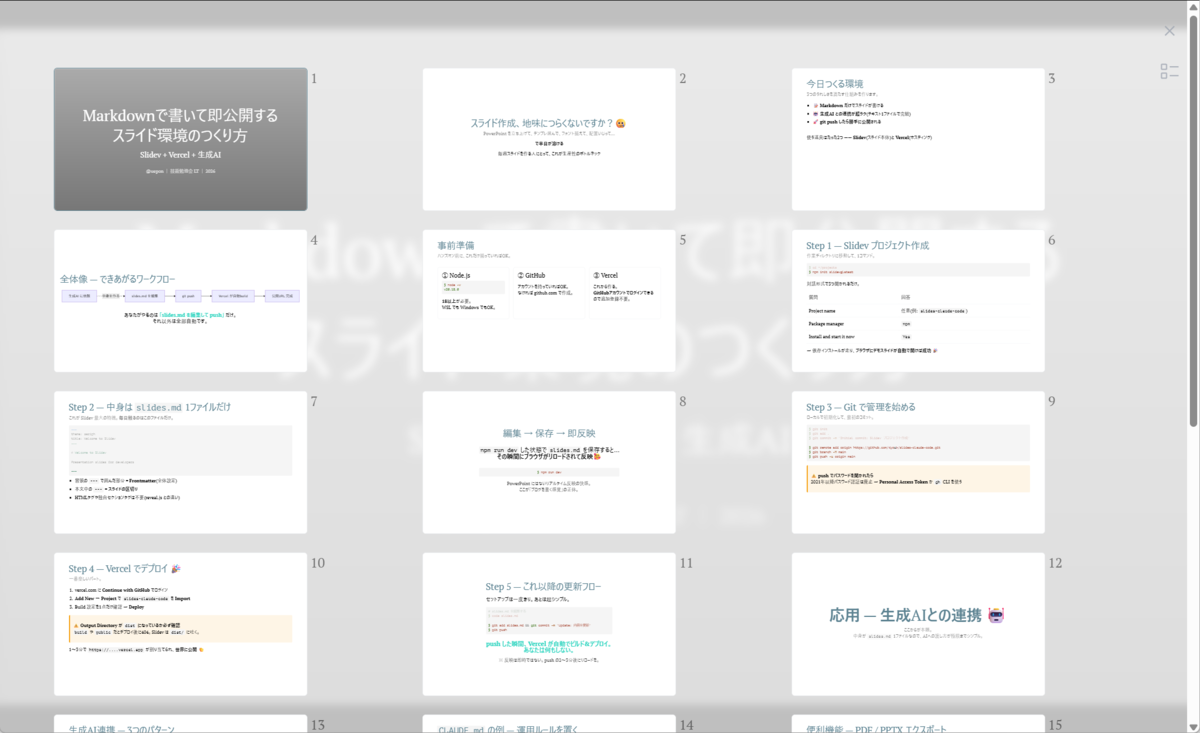Go to slide 6 'Step 1 — Slidev プロジェクト作成'

[x=918, y=301]
